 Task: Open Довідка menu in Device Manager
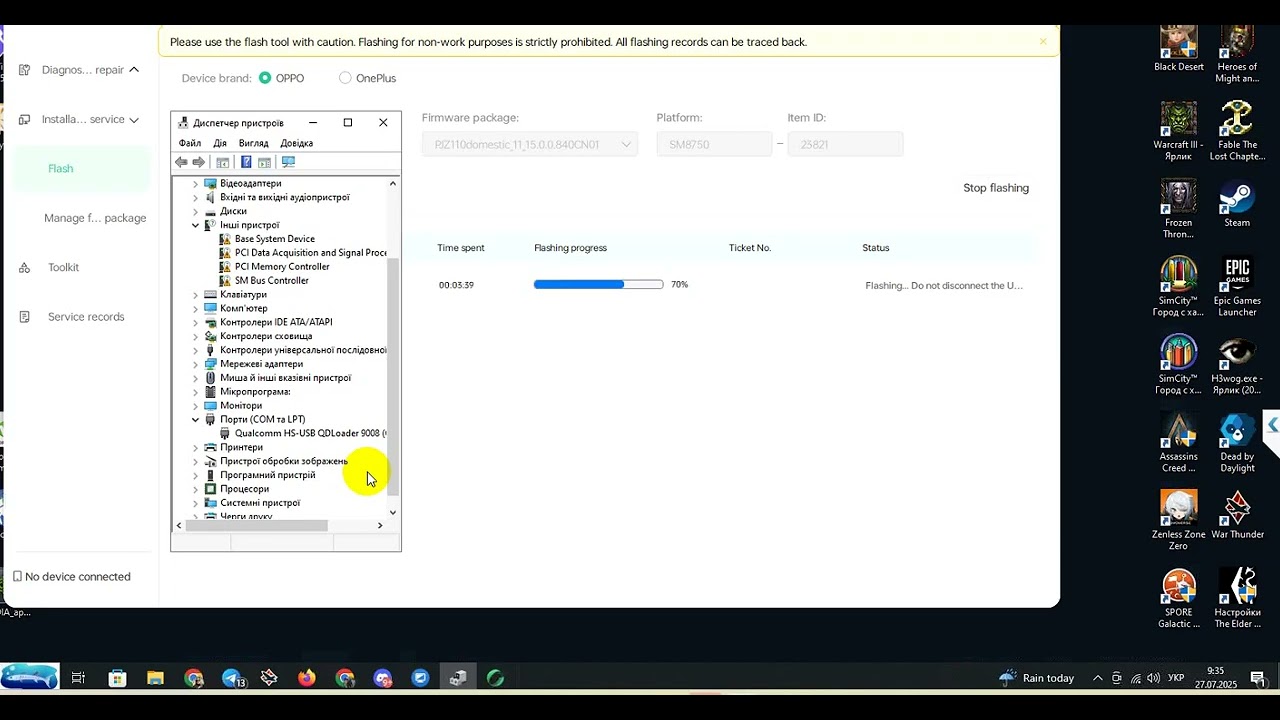point(297,143)
